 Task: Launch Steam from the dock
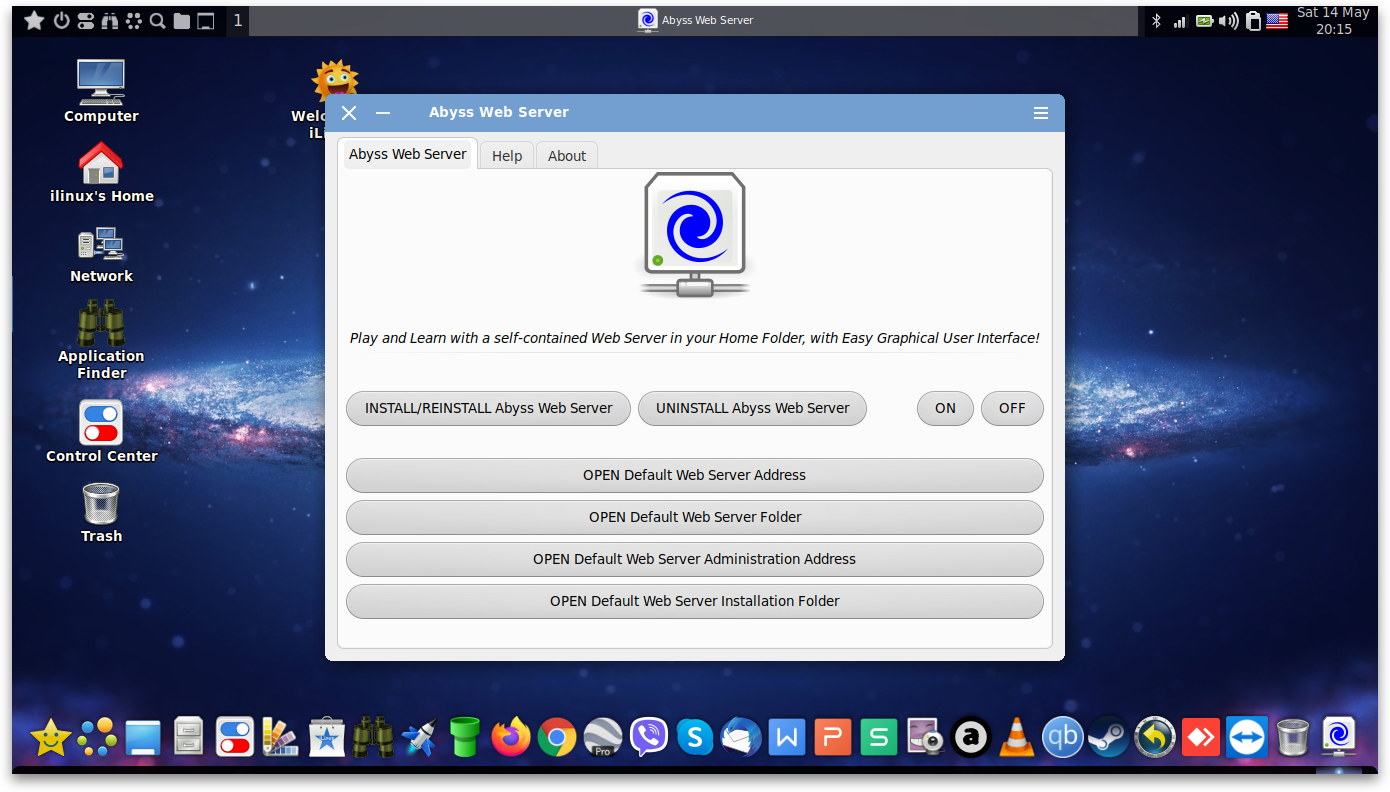click(x=1108, y=738)
